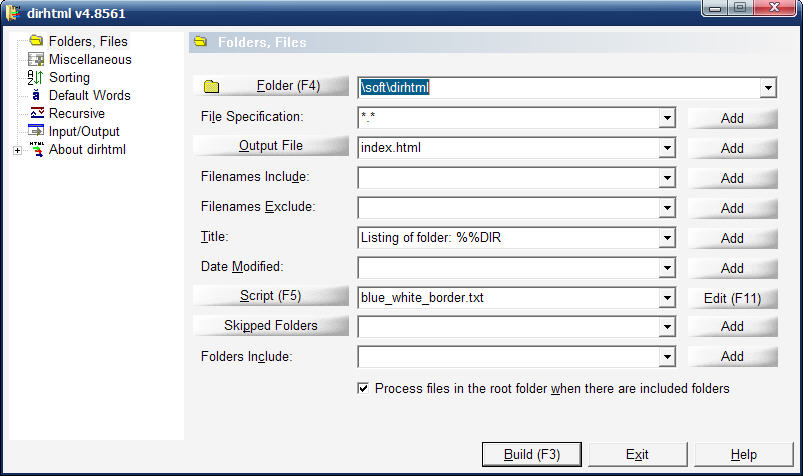This screenshot has width=803, height=476.
Task: Open the Title dropdown arrow
Action: click(x=667, y=238)
